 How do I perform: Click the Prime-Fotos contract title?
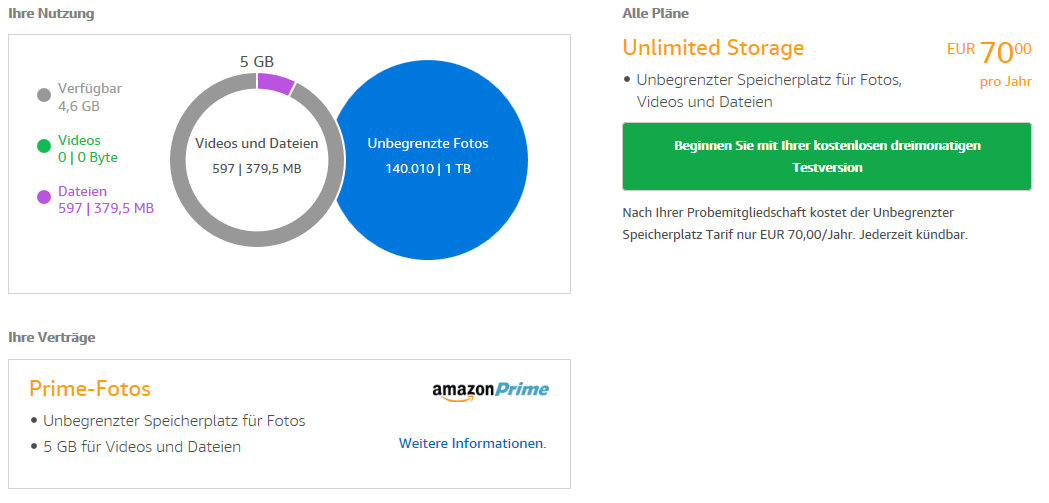90,389
